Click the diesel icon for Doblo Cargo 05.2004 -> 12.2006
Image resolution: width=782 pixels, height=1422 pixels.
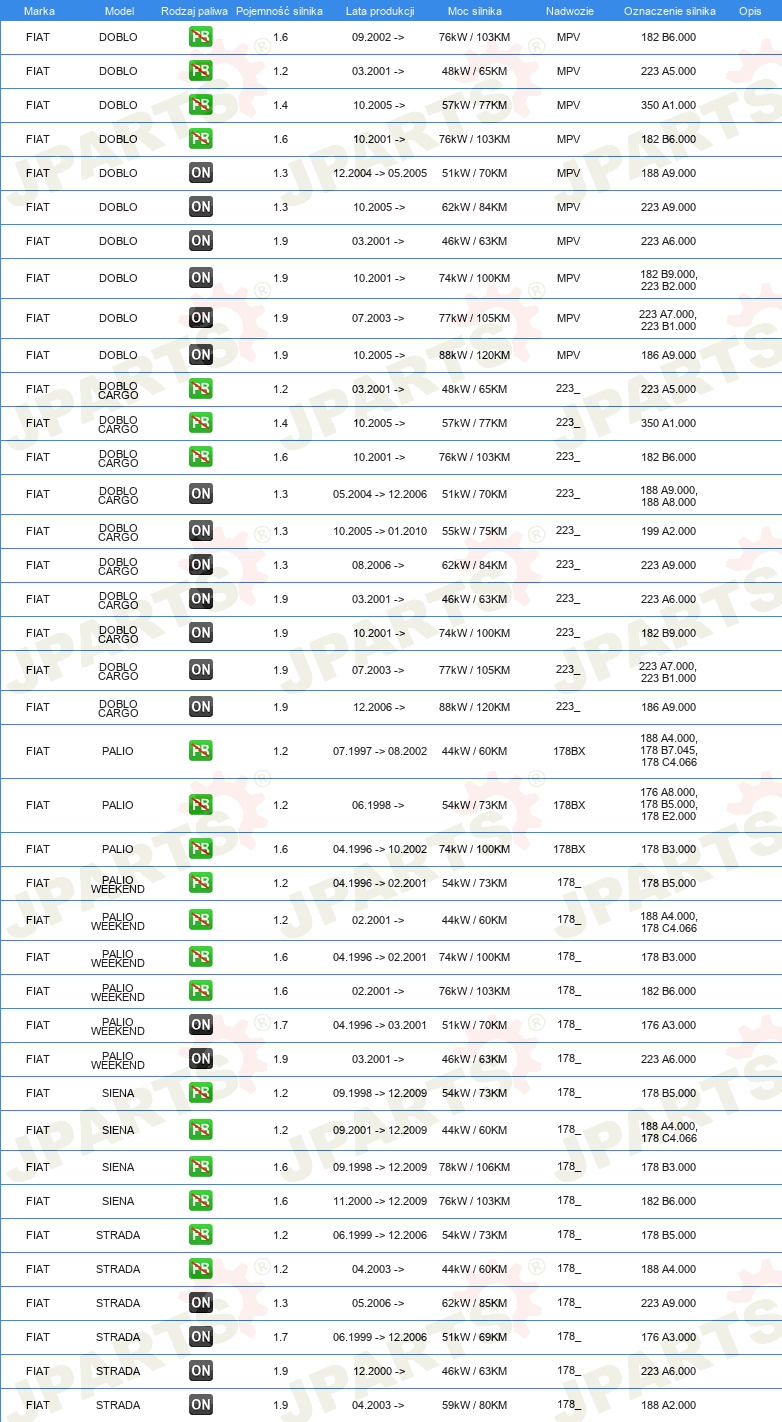tap(201, 494)
